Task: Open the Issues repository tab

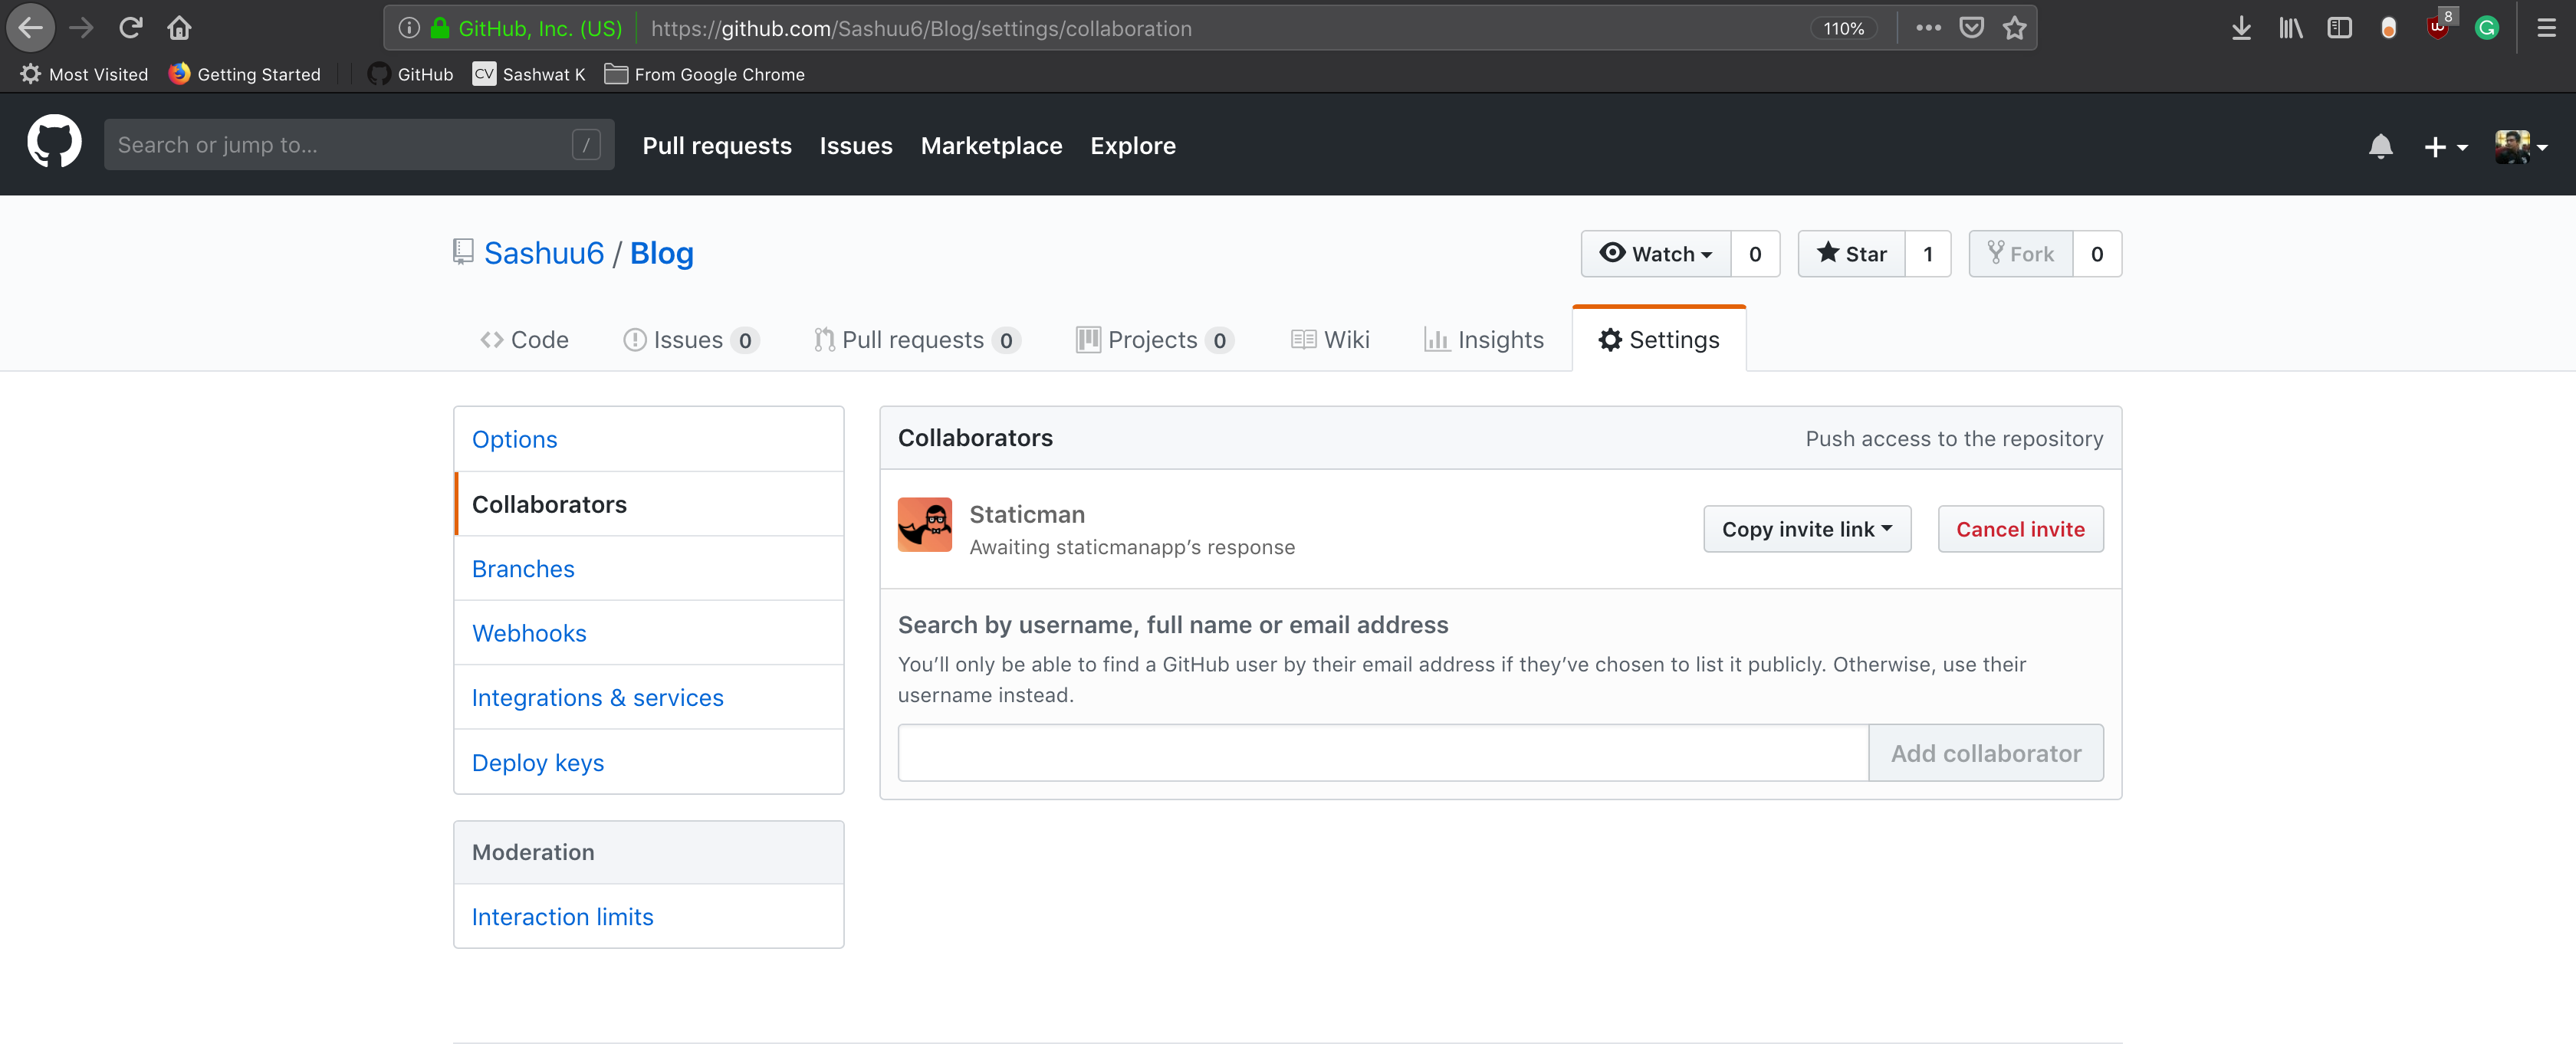Action: (691, 340)
